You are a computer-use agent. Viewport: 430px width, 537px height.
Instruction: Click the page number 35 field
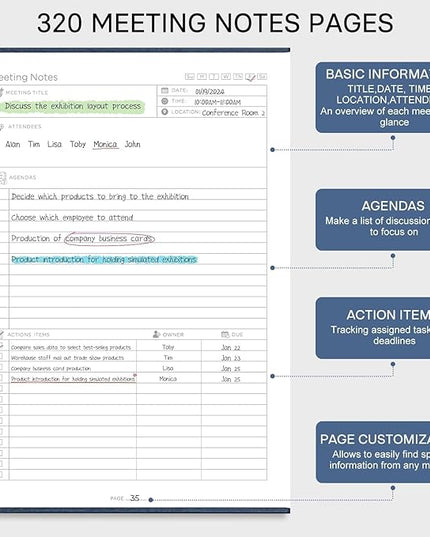(x=135, y=498)
